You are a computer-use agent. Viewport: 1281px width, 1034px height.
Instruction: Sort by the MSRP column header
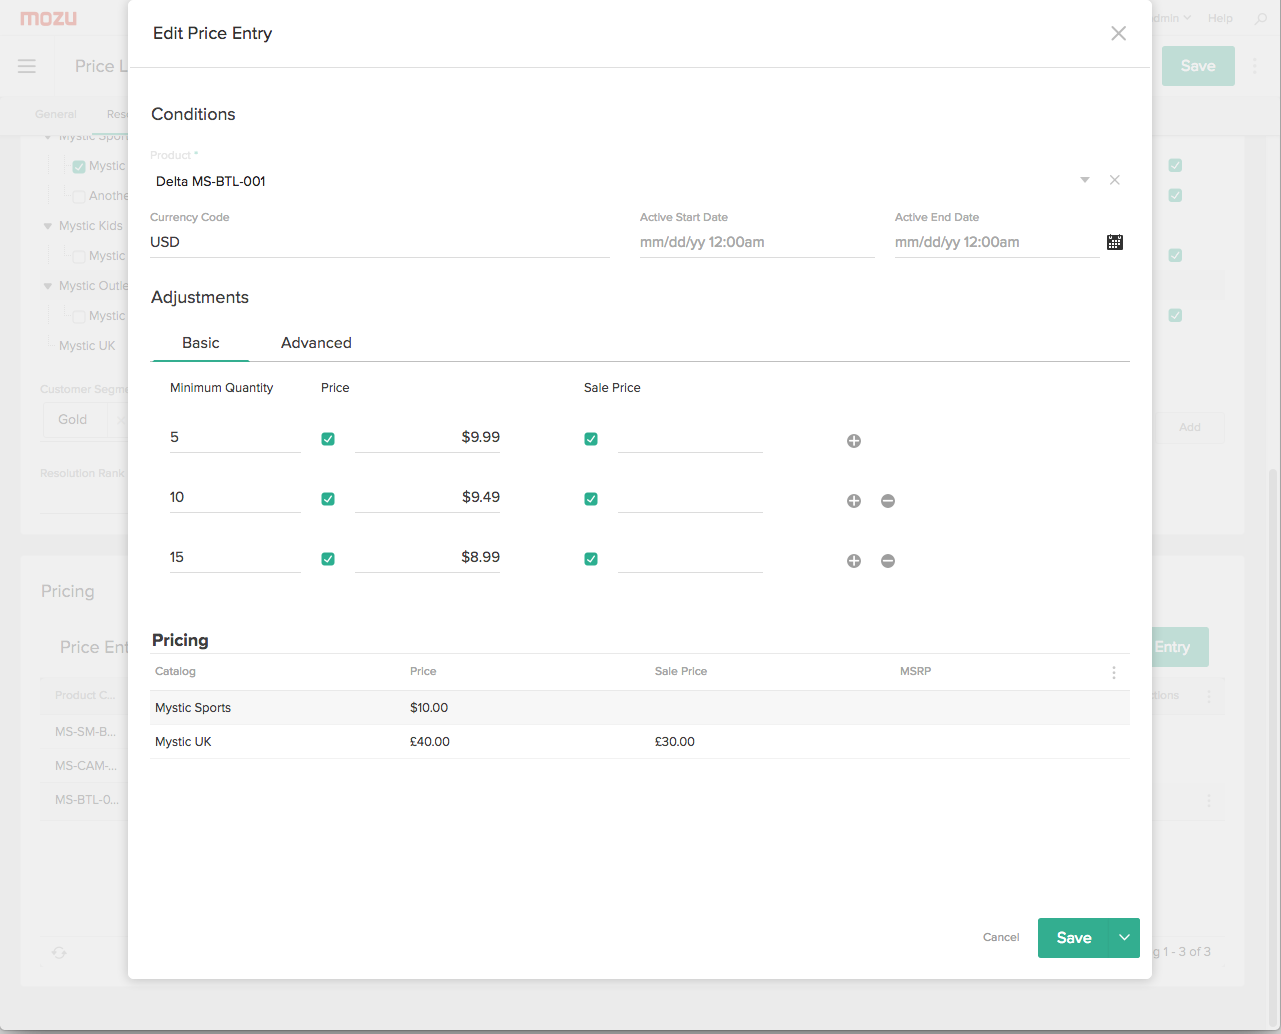click(915, 671)
